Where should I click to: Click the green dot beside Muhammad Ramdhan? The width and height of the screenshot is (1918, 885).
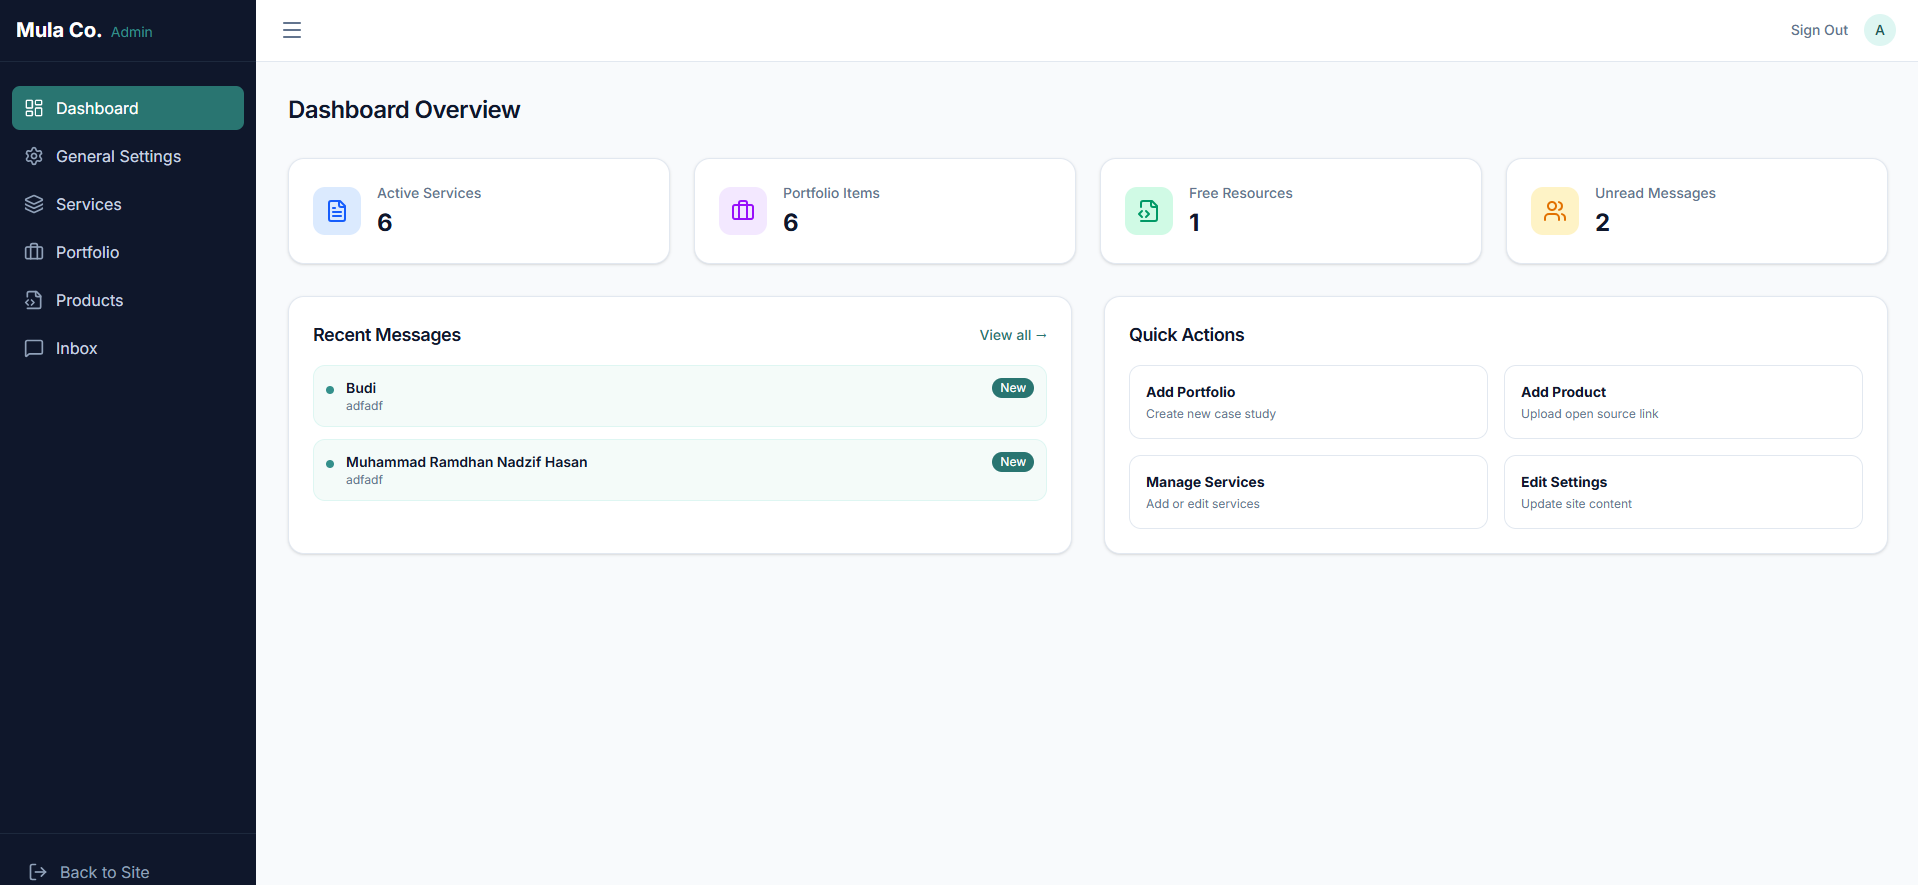[x=330, y=464]
